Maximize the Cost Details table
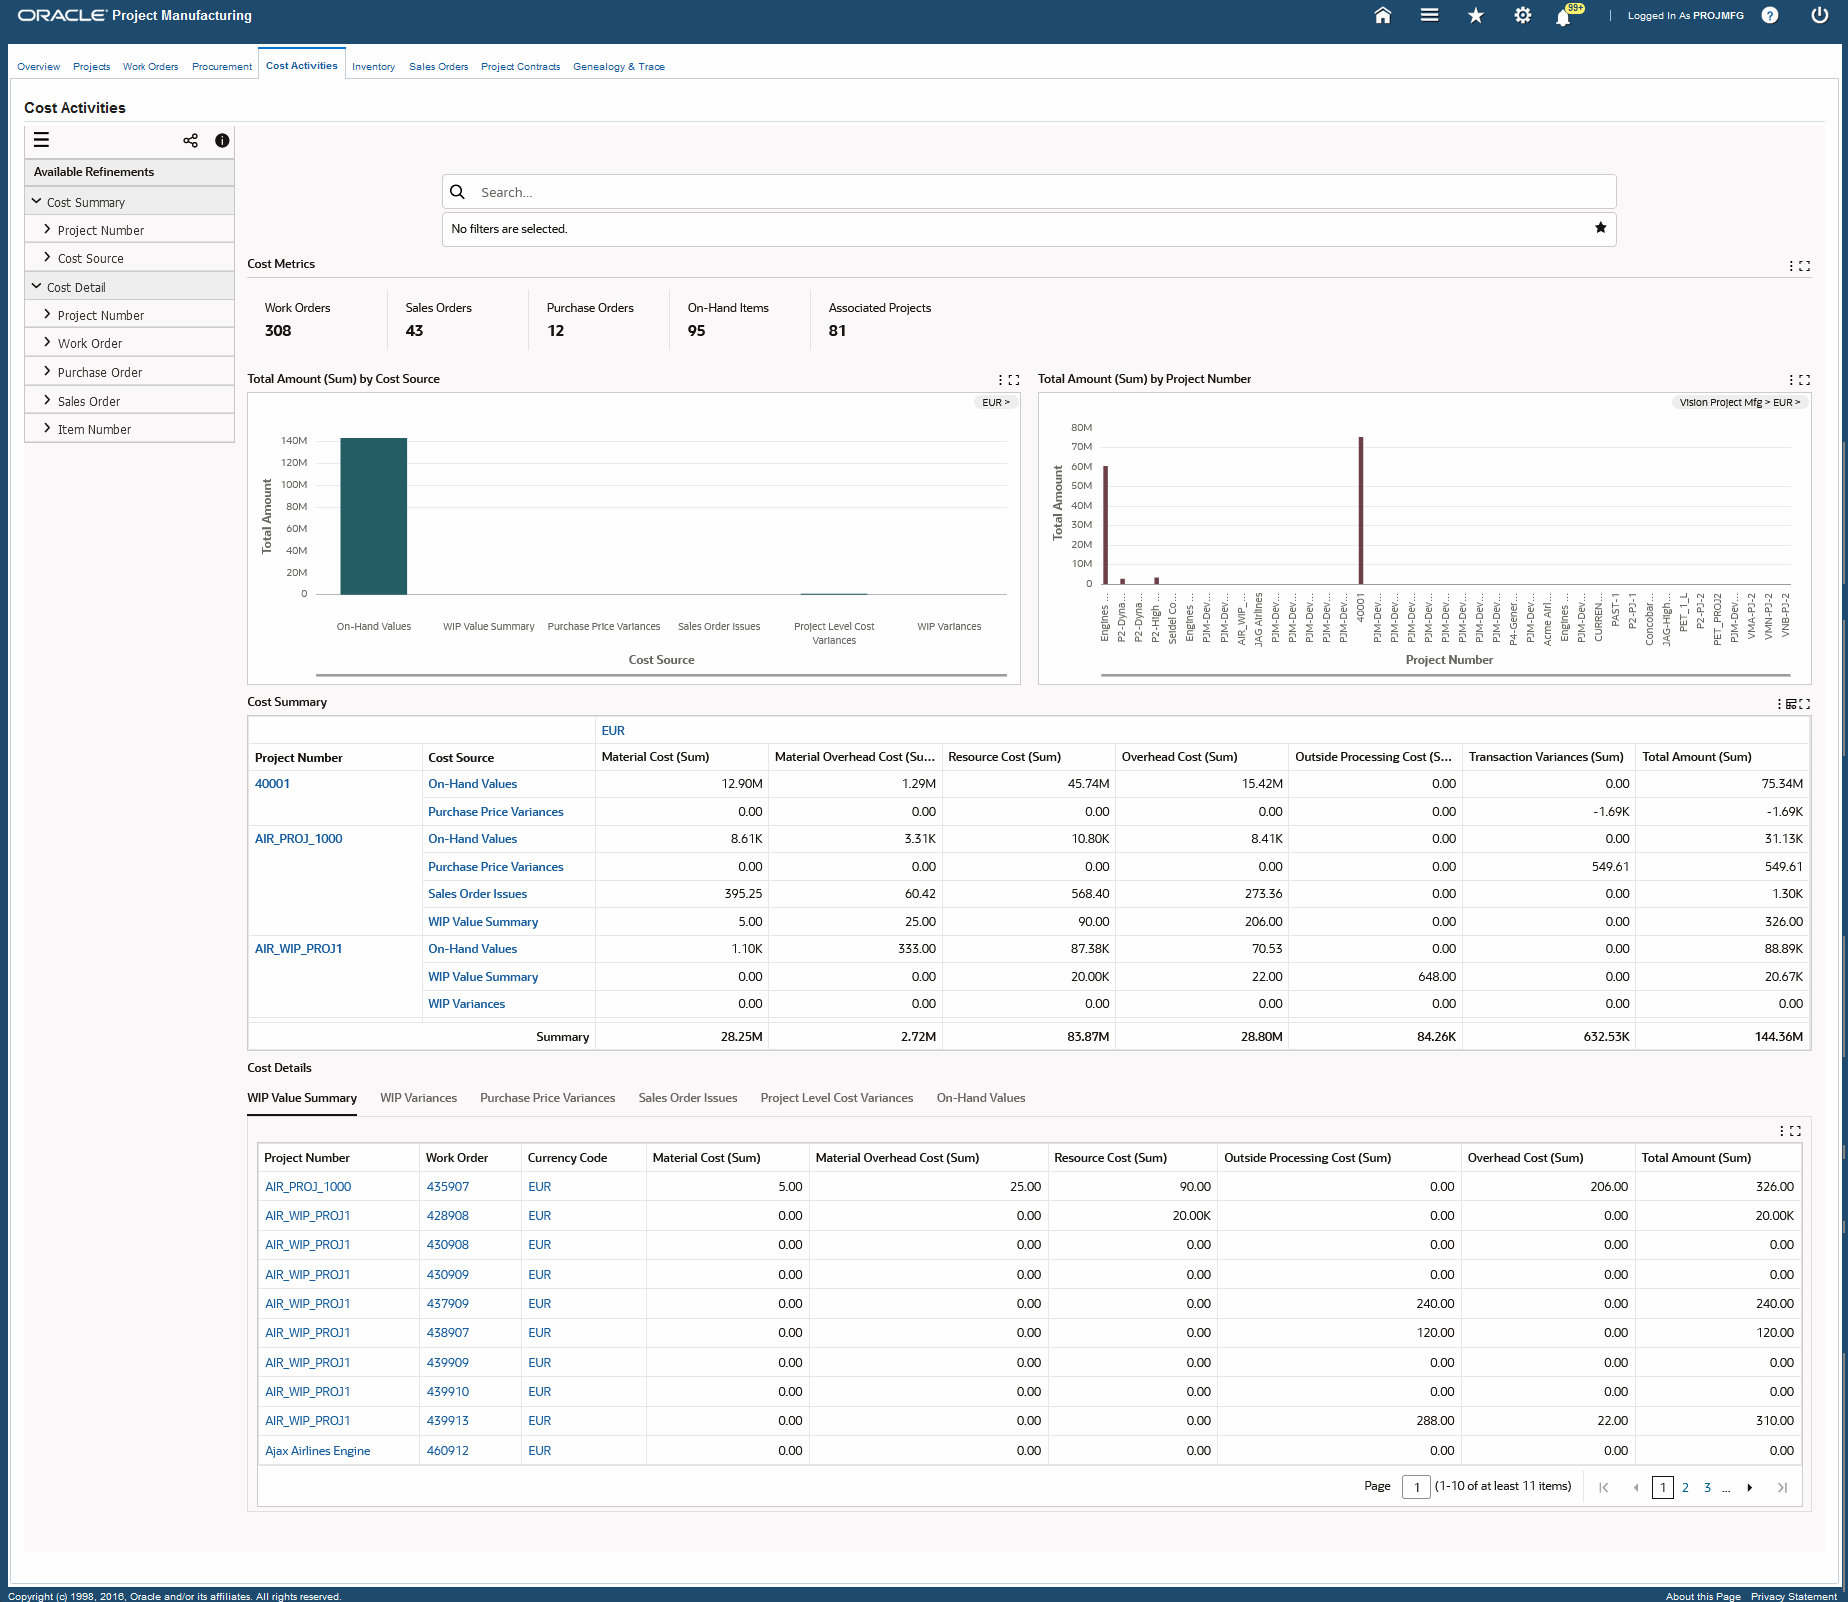Image resolution: width=1848 pixels, height=1602 pixels. 1796,1131
